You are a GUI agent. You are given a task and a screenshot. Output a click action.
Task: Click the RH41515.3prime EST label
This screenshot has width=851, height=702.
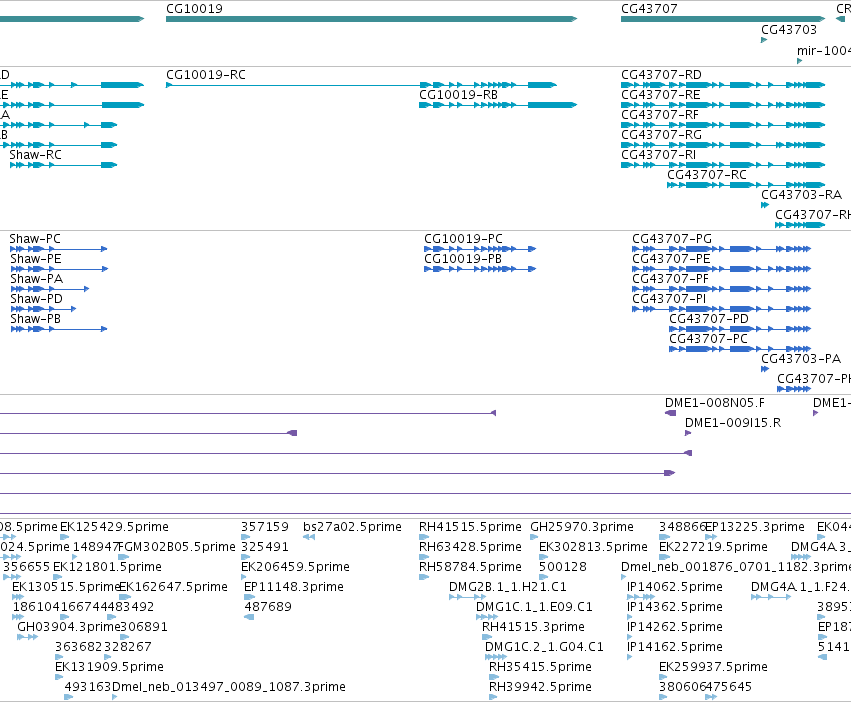(533, 627)
